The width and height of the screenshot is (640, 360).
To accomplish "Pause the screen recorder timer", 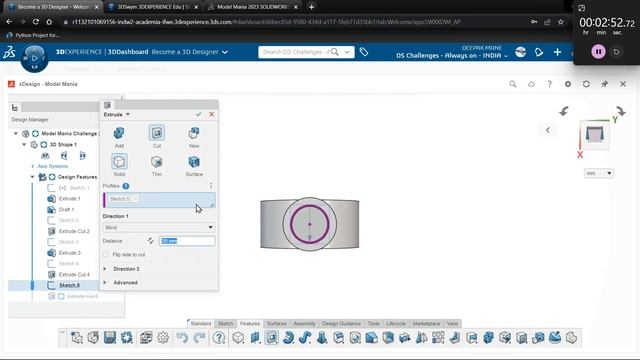I will (x=598, y=51).
